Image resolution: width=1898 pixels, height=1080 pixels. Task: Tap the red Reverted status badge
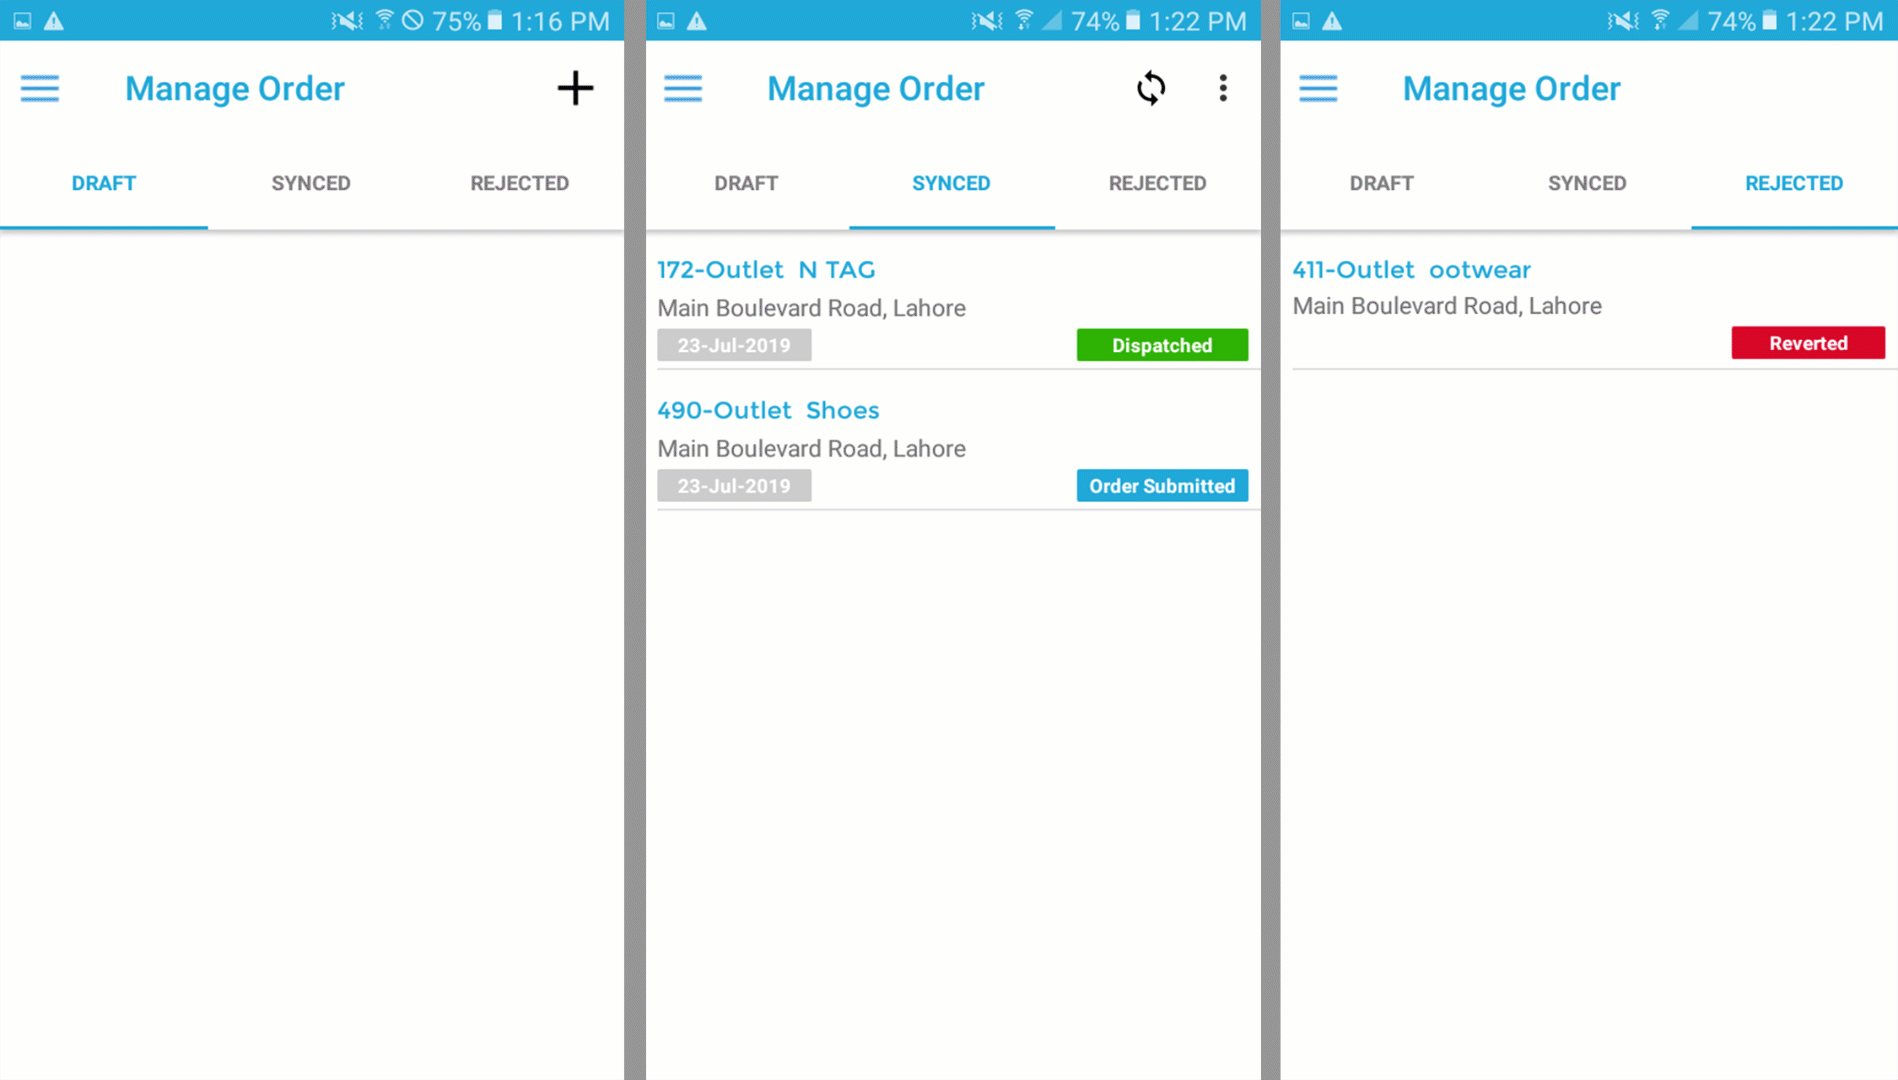coord(1807,343)
